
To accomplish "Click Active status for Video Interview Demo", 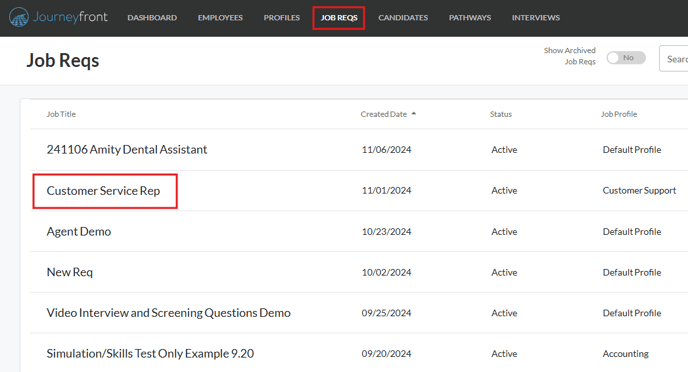I will [x=504, y=313].
